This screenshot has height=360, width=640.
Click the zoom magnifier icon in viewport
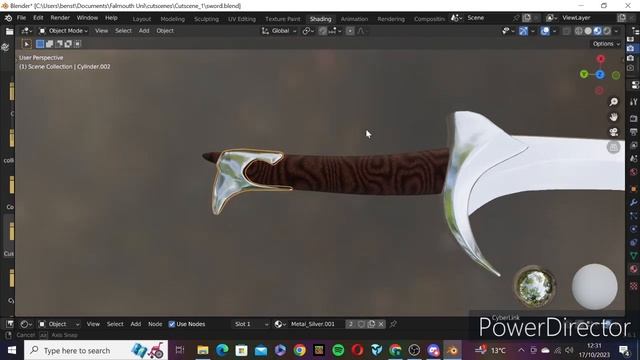tap(613, 102)
